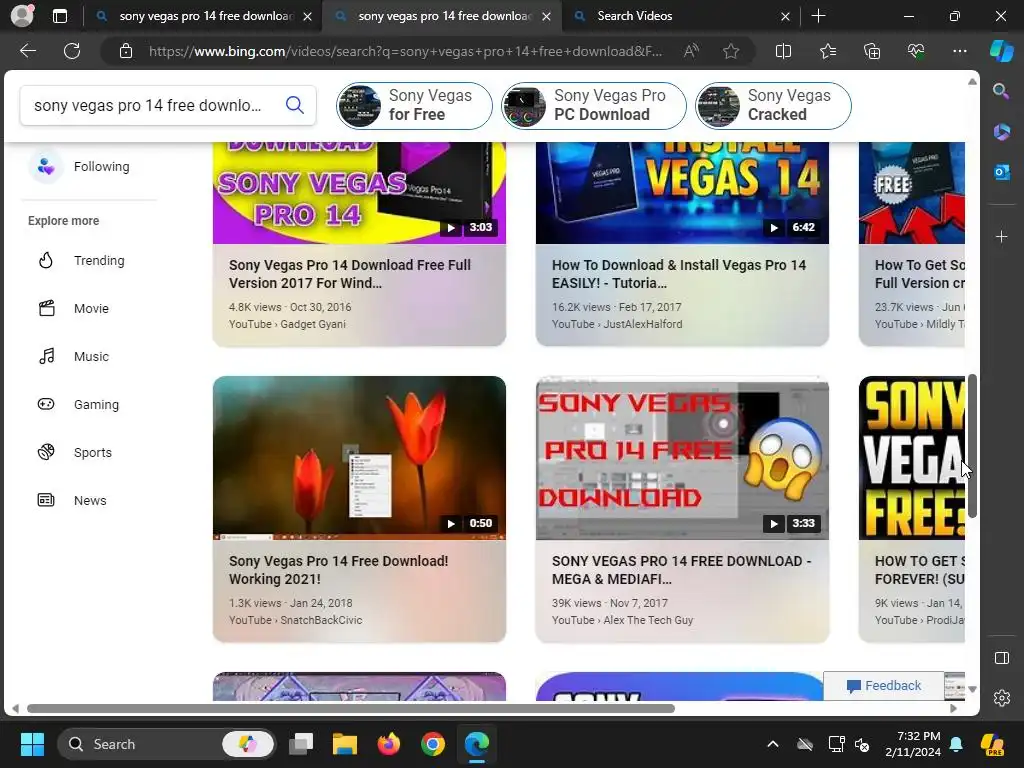This screenshot has height=768, width=1024.
Task: Open Browser essentials heart icon
Action: pyautogui.click(x=916, y=51)
